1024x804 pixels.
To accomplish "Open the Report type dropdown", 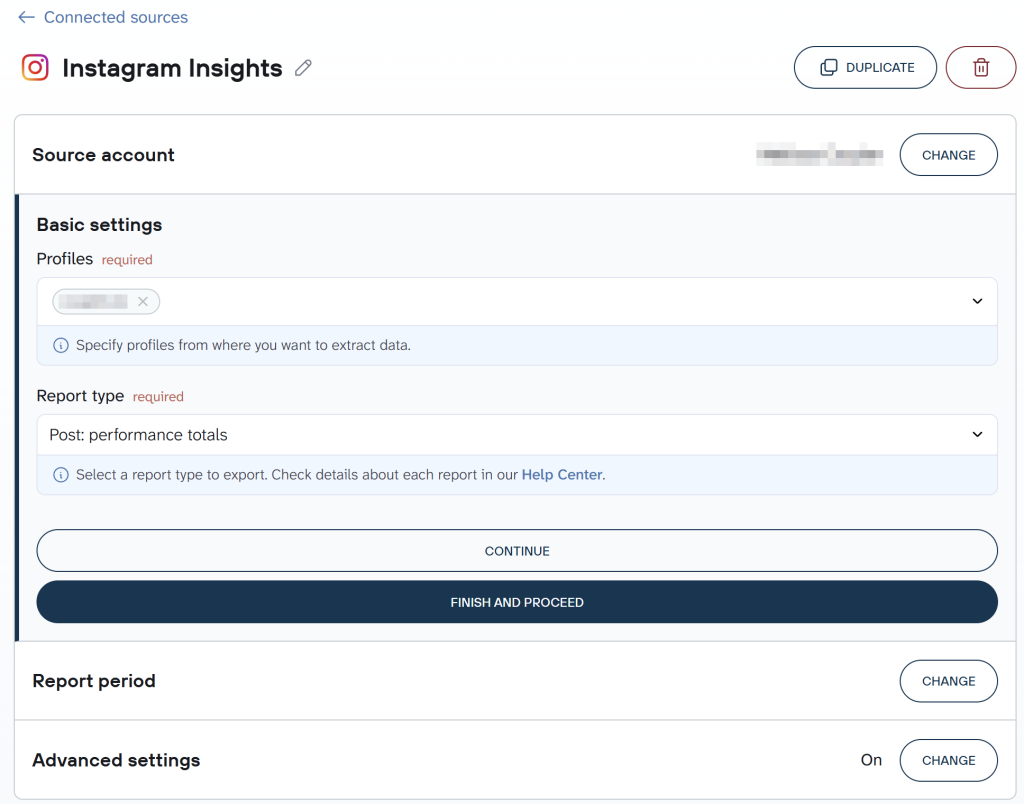I will (517, 435).
